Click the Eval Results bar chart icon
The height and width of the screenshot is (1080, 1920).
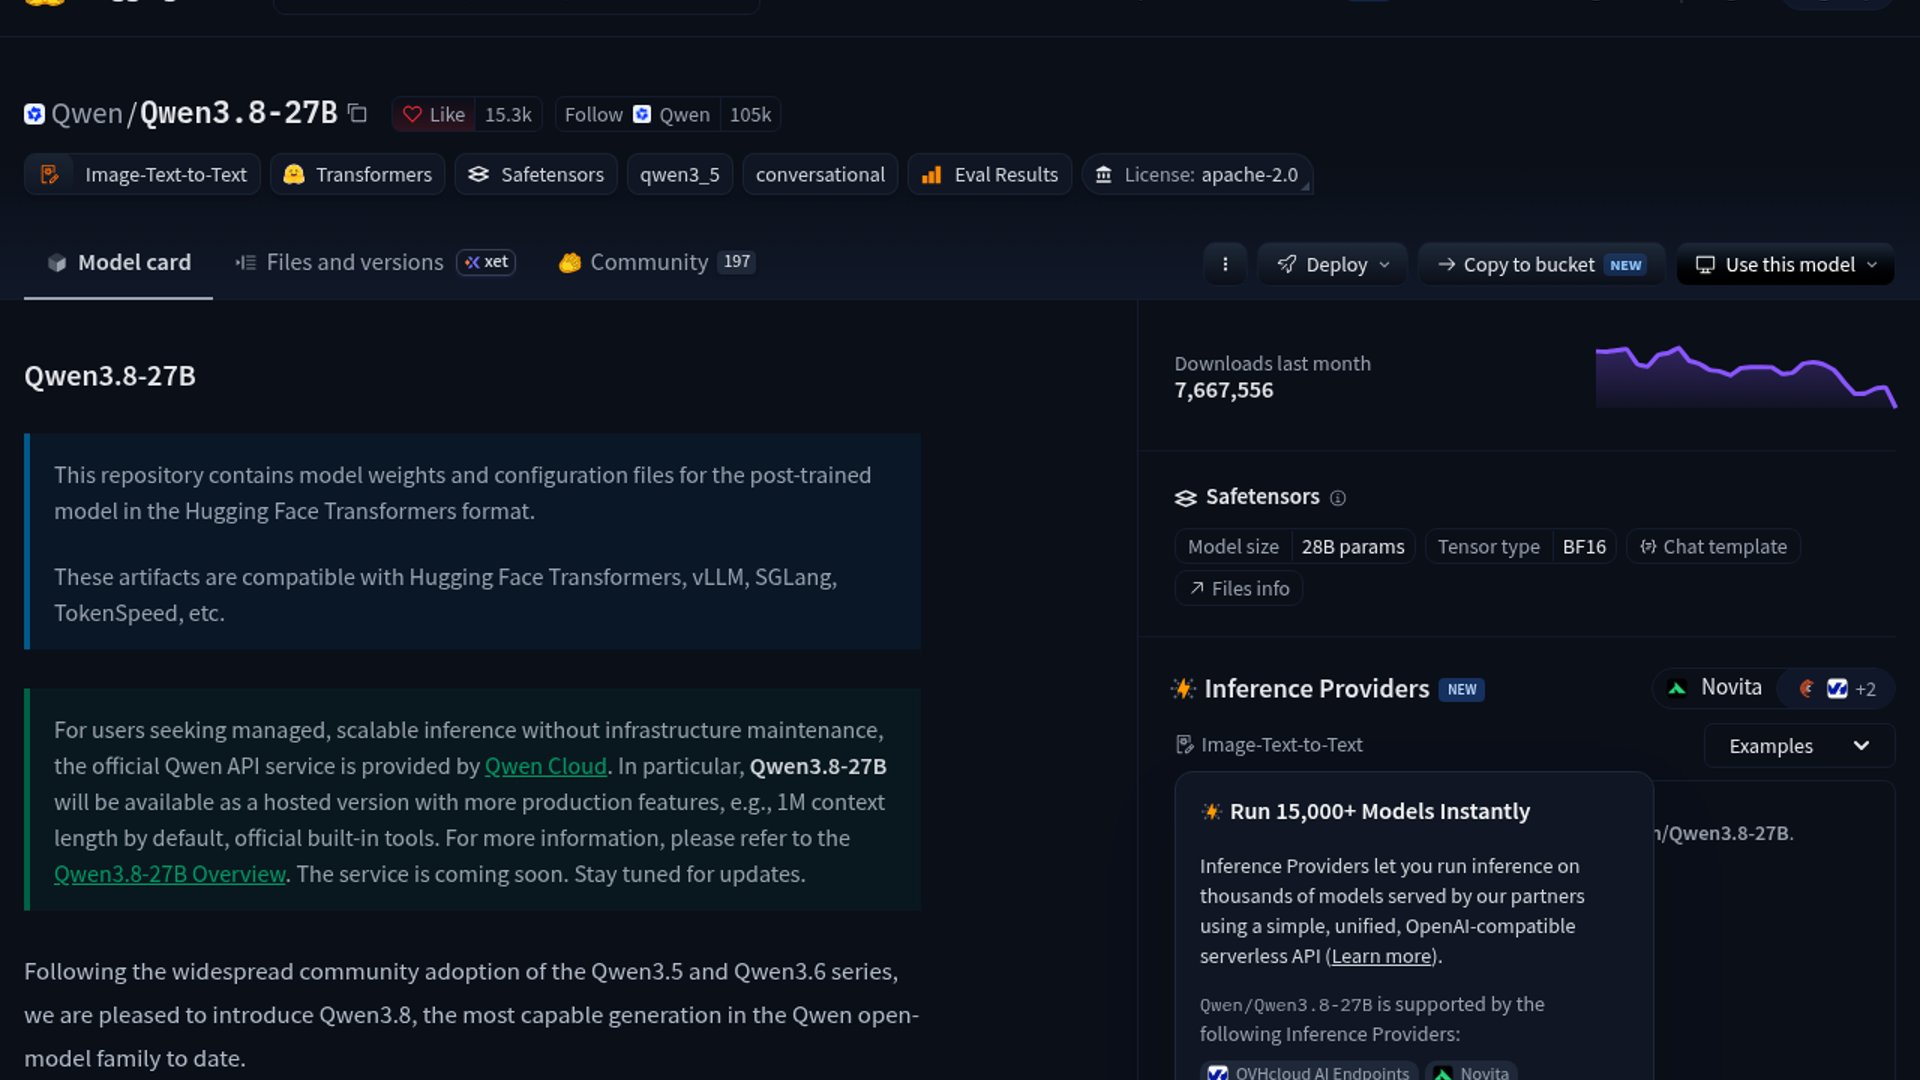931,175
